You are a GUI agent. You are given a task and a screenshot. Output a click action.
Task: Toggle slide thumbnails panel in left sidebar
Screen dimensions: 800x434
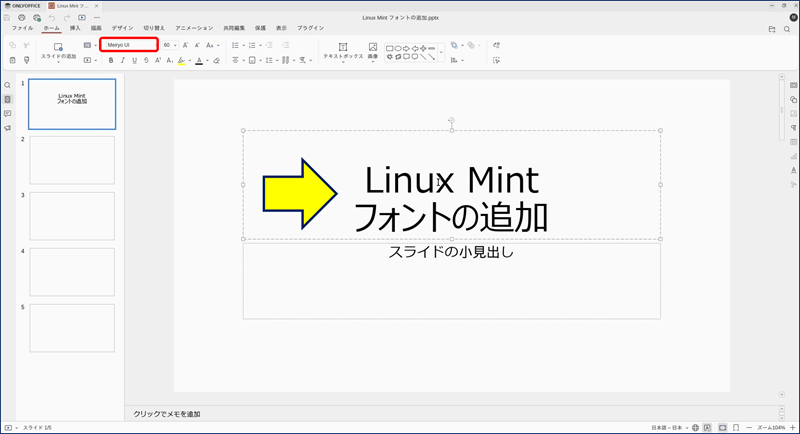7,99
